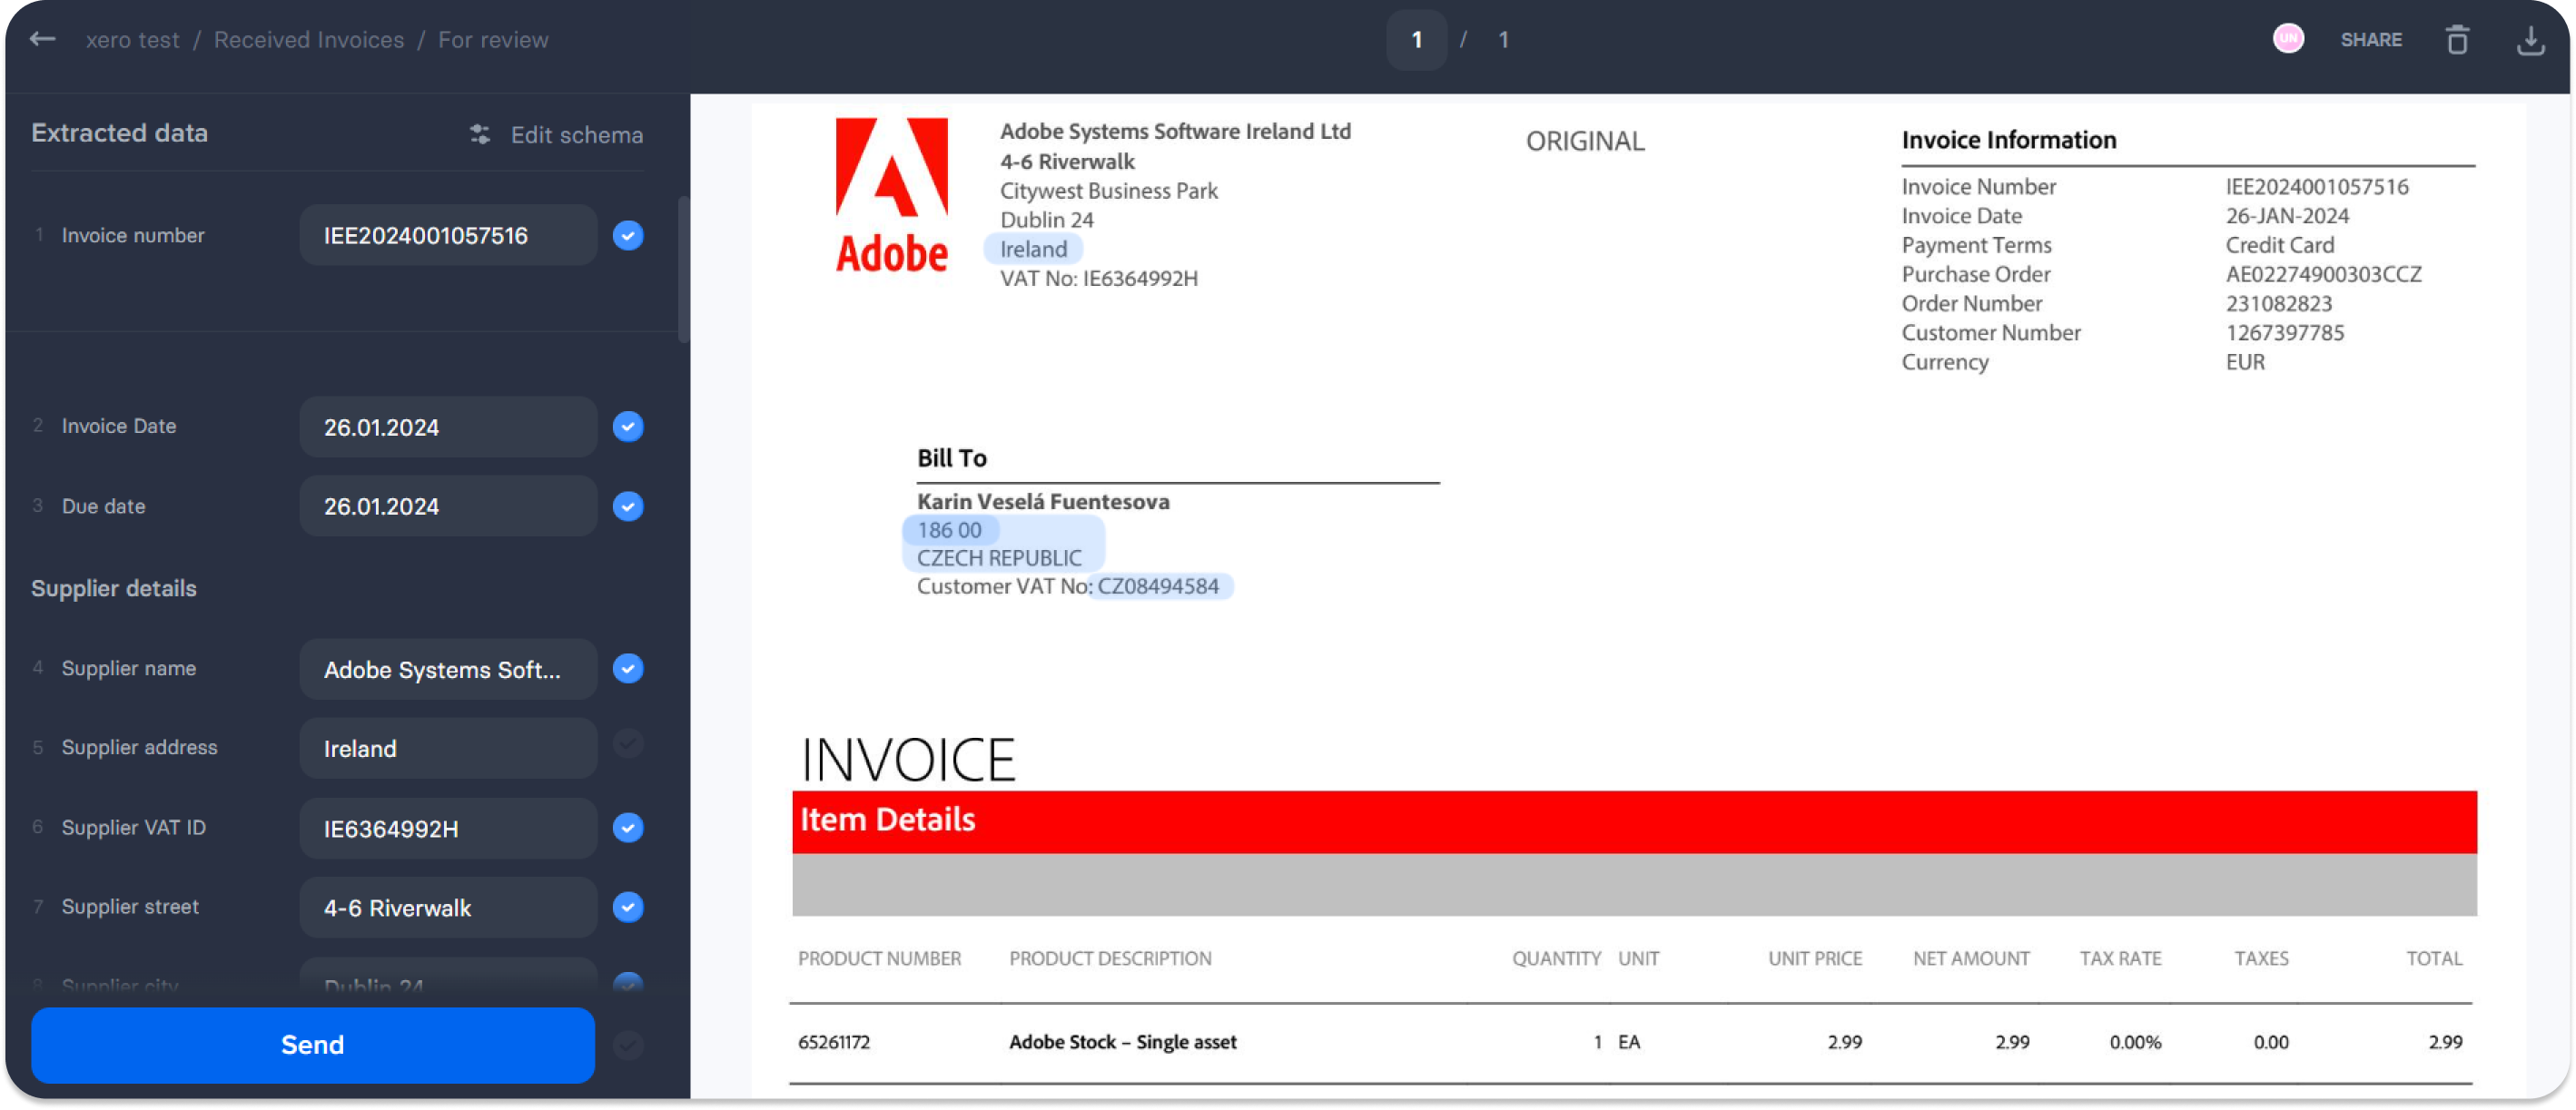Toggle Due date confirmation check
The width and height of the screenshot is (2576, 1110).
(x=628, y=506)
